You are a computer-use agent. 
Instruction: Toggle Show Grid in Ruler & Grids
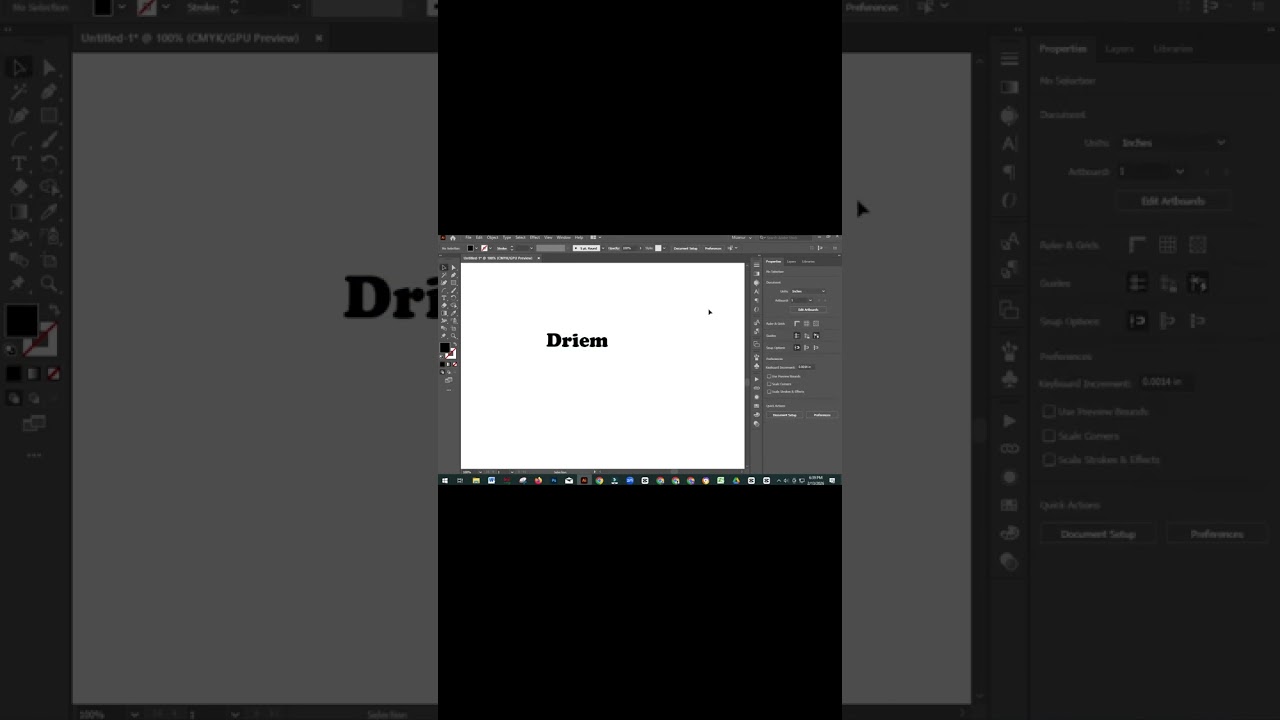[x=806, y=323]
